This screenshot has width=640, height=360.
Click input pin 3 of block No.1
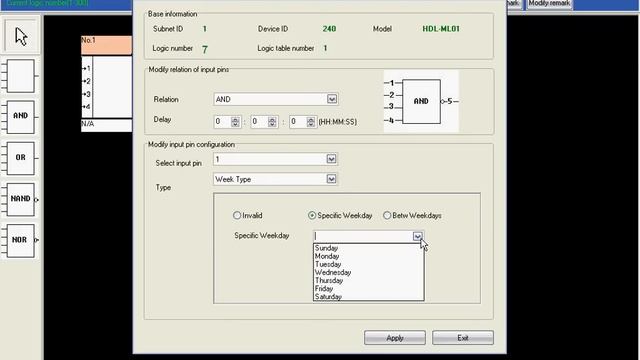pos(87,94)
